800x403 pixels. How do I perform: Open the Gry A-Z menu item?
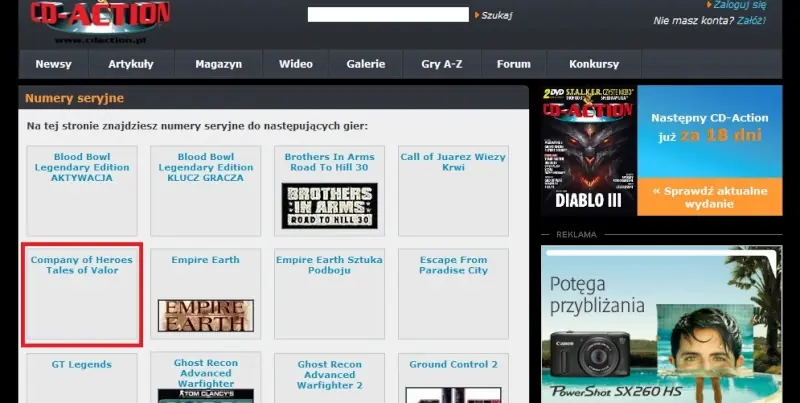442,64
